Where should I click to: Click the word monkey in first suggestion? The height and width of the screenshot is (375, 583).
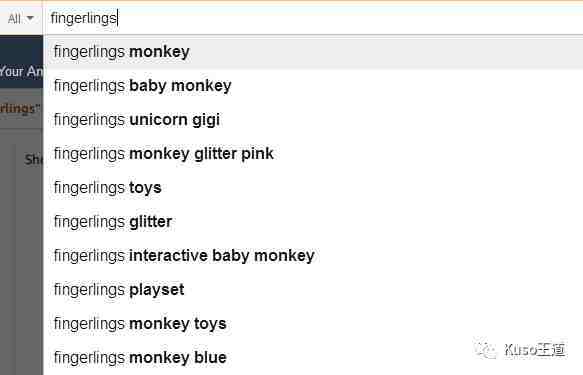tap(159, 52)
